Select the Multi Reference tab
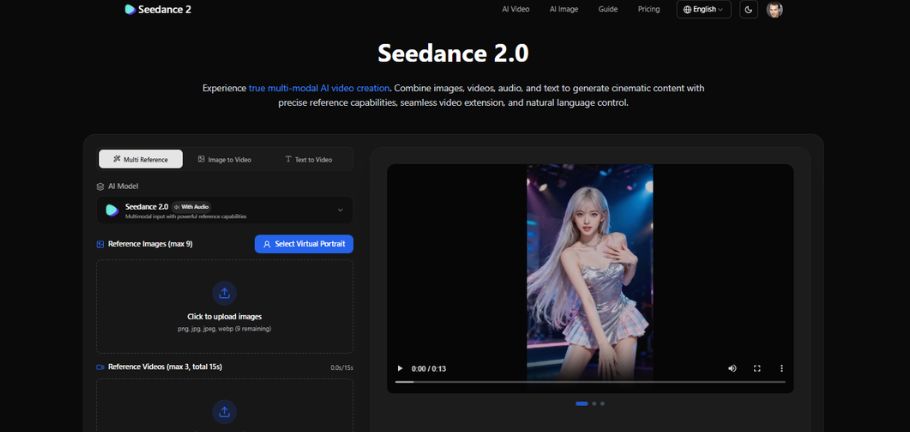Viewport: 910px width, 432px height. click(140, 159)
